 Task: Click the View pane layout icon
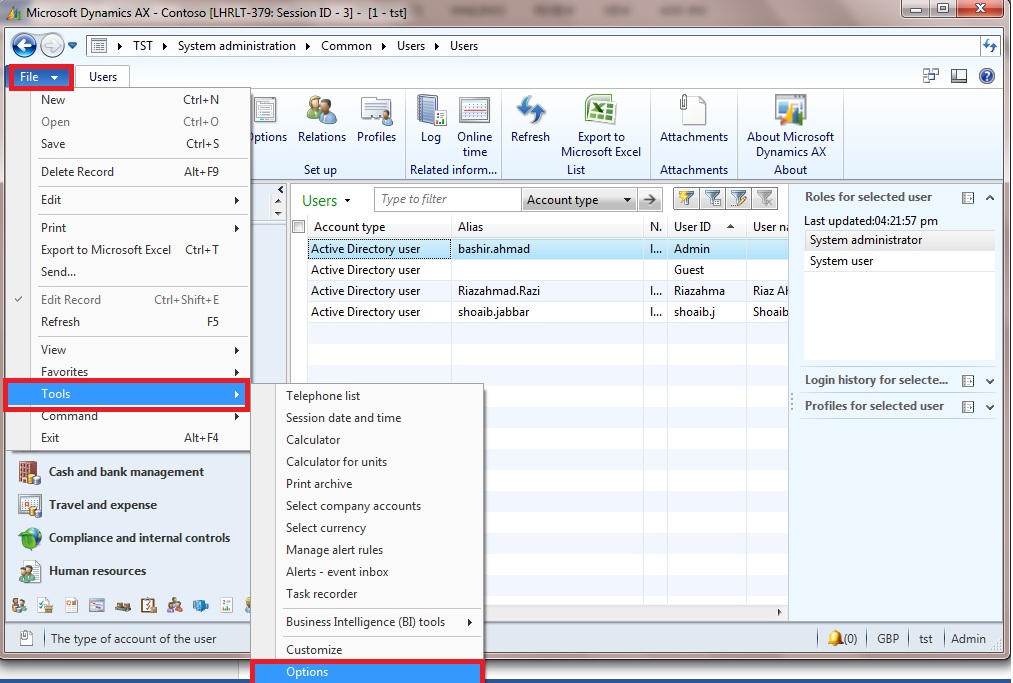[959, 76]
